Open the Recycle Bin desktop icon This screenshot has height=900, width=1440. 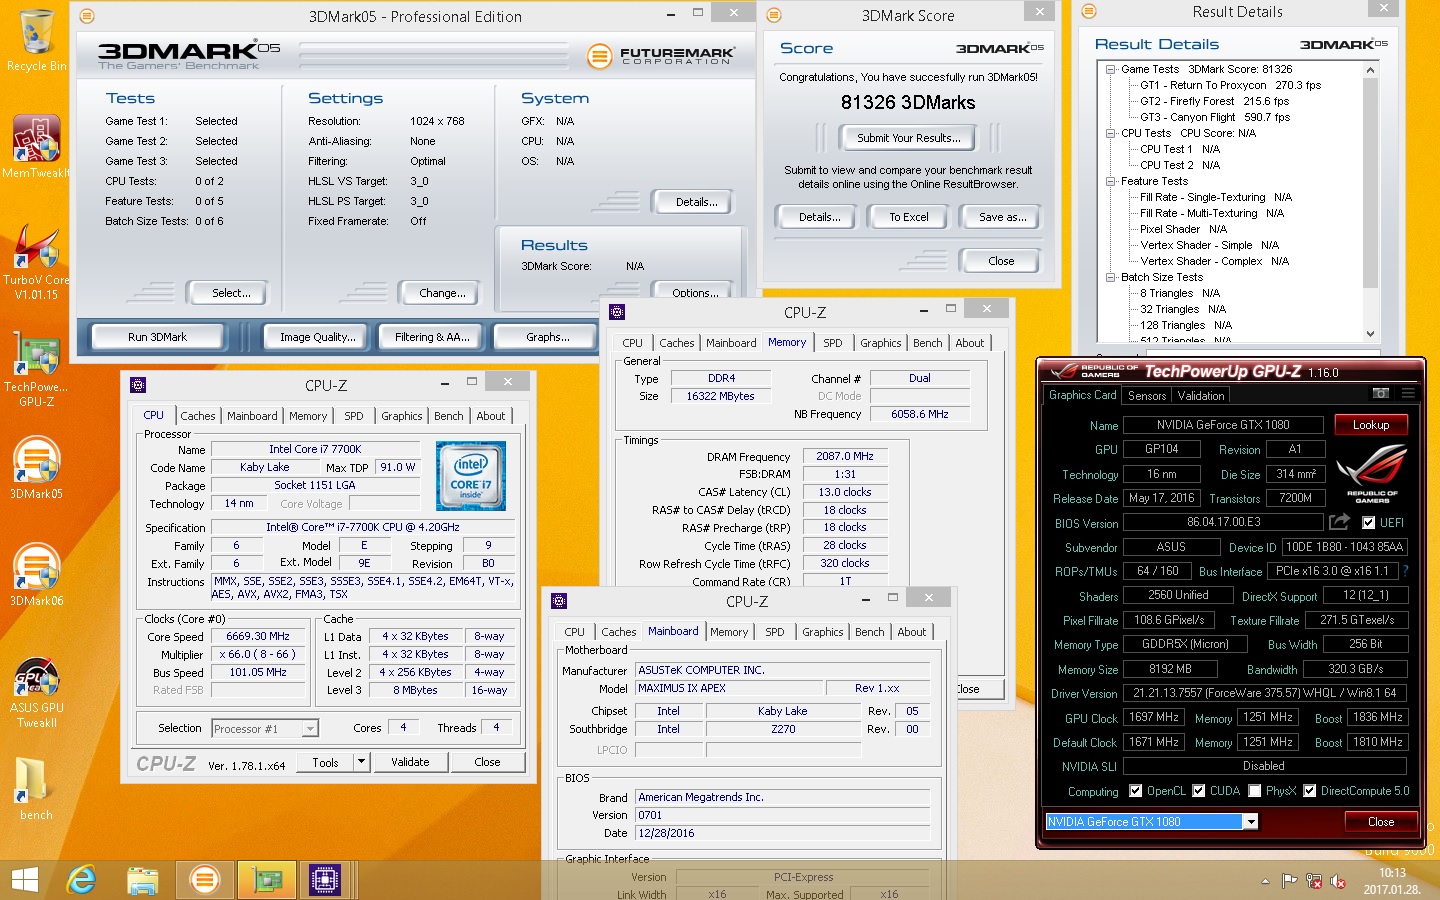pyautogui.click(x=37, y=40)
